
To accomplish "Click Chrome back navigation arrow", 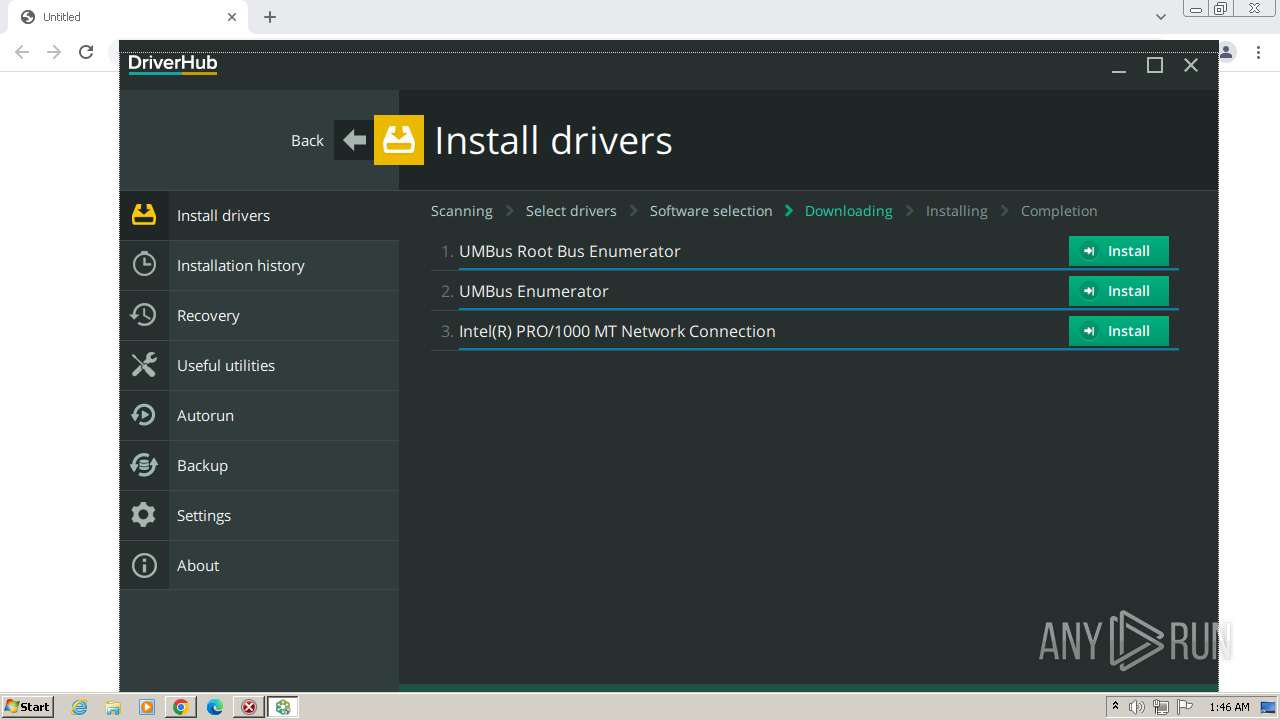I will [x=22, y=52].
